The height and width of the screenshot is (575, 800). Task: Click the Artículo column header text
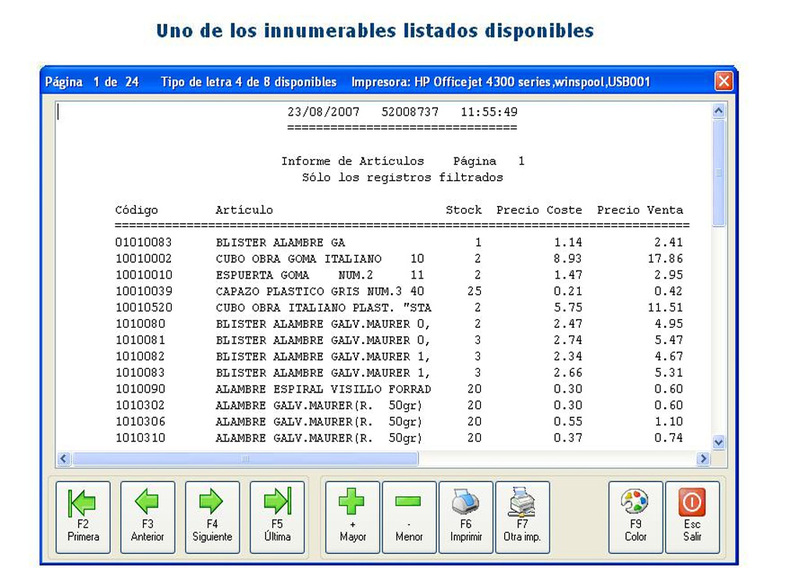pos(244,210)
